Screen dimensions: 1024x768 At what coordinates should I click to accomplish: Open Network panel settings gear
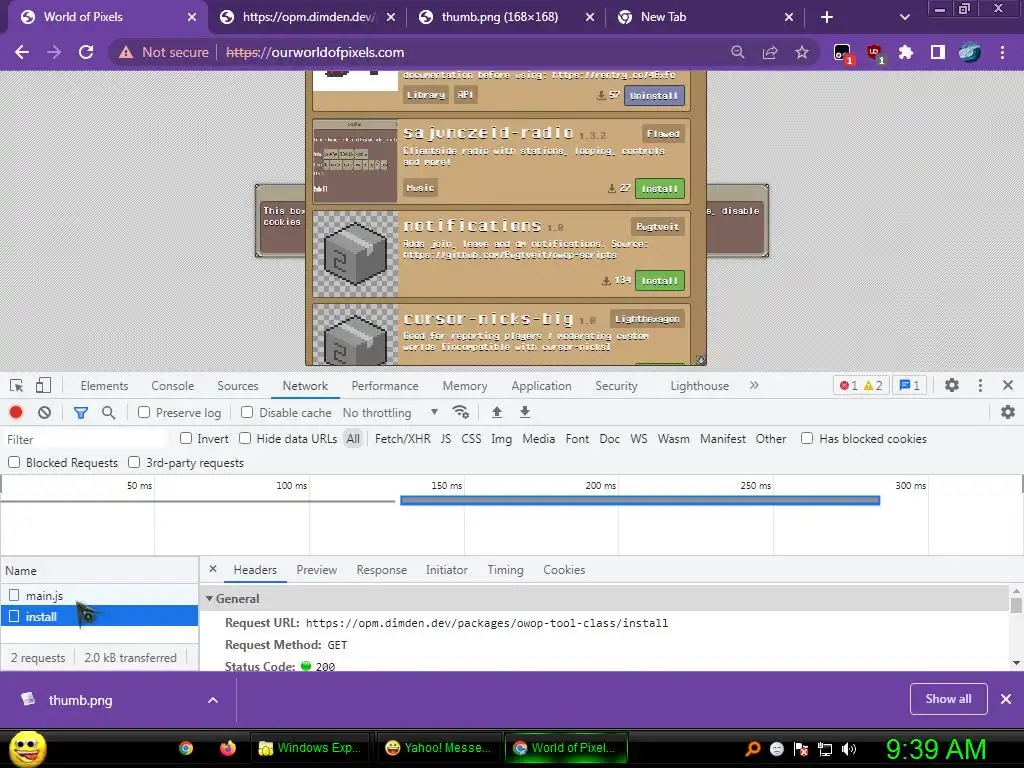[x=1008, y=412]
